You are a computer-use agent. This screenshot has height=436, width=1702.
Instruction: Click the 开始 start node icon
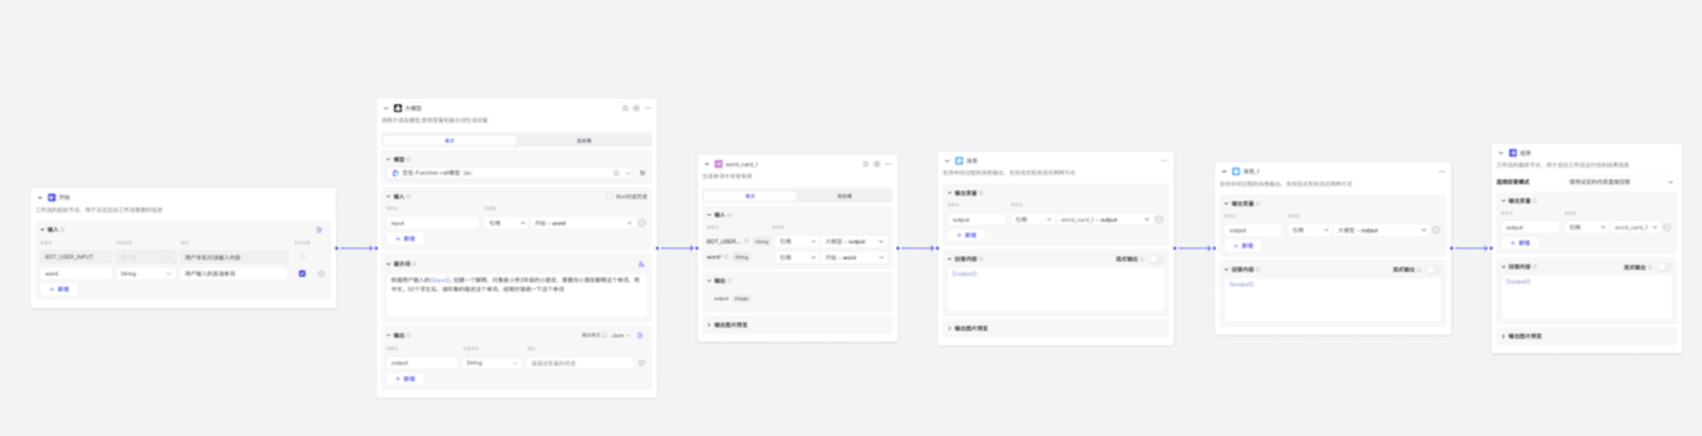[52, 198]
